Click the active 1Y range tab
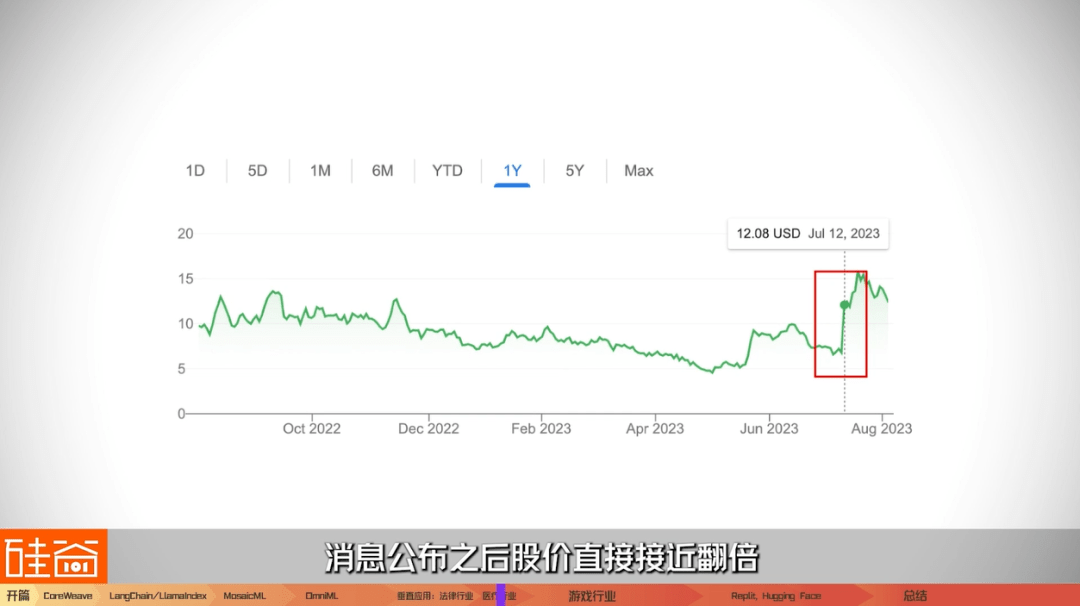 (x=512, y=171)
